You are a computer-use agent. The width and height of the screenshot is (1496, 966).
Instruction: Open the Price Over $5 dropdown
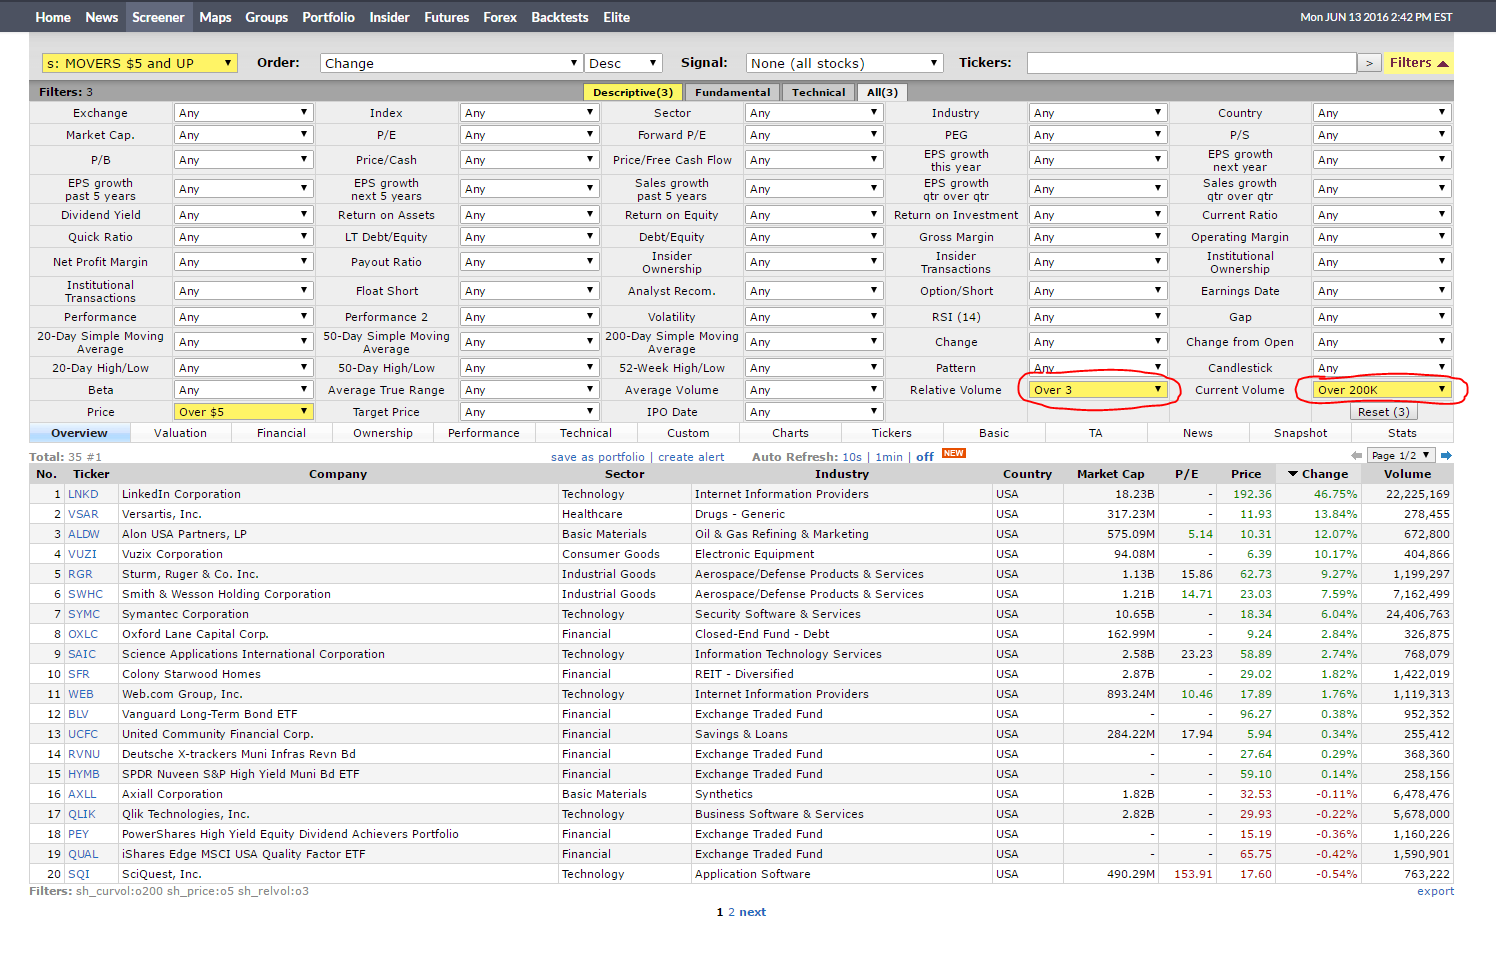pyautogui.click(x=244, y=412)
